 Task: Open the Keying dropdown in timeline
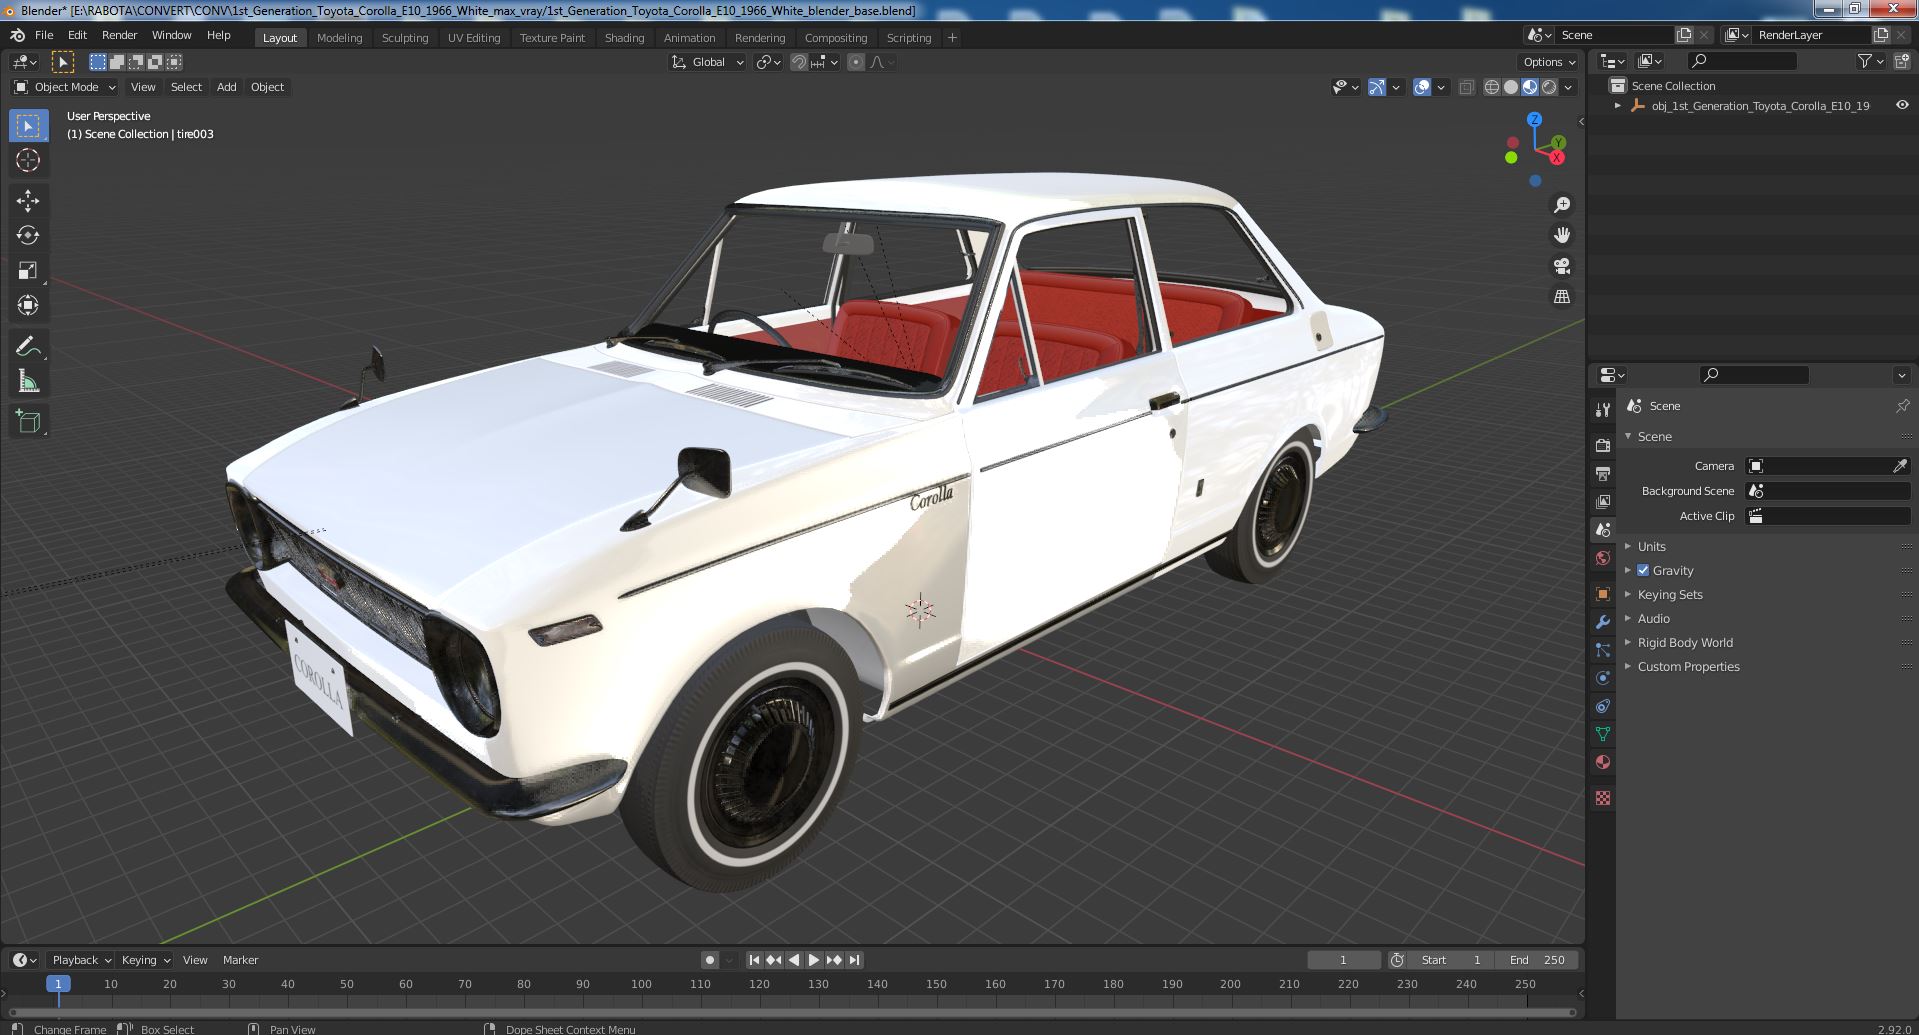(145, 960)
